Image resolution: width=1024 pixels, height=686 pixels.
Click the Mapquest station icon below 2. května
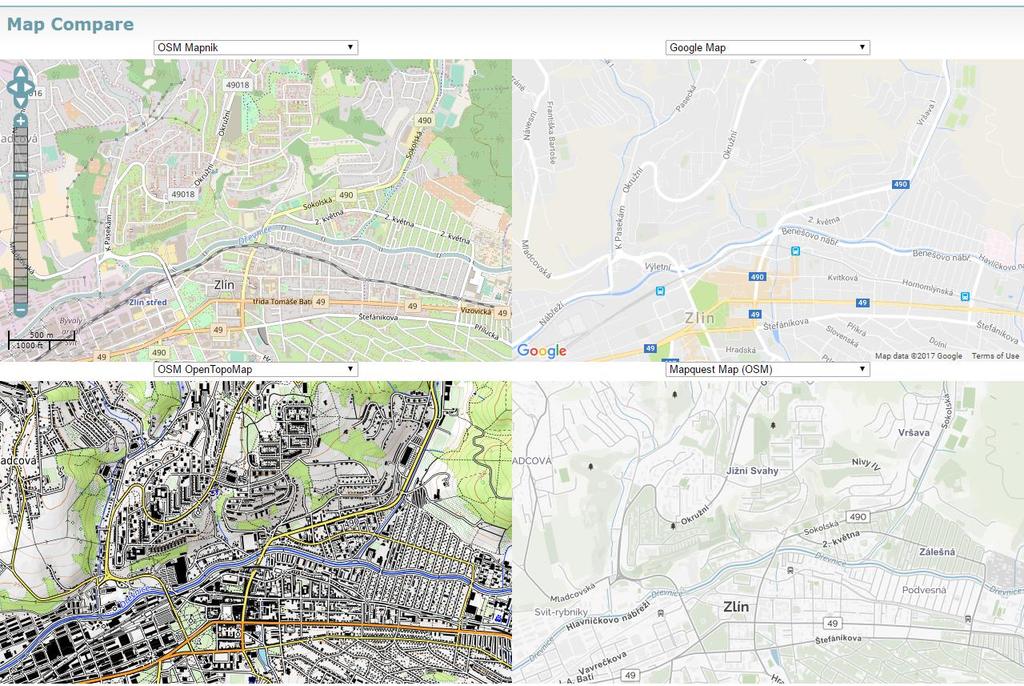click(791, 570)
